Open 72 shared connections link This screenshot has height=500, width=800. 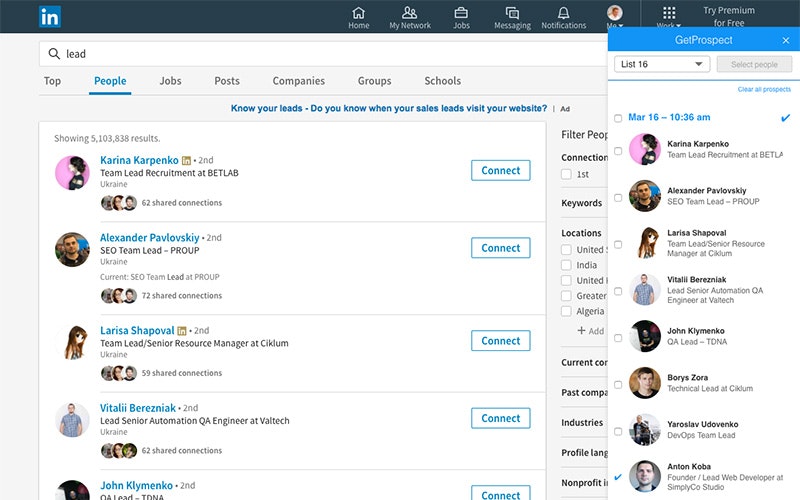pyautogui.click(x=182, y=295)
